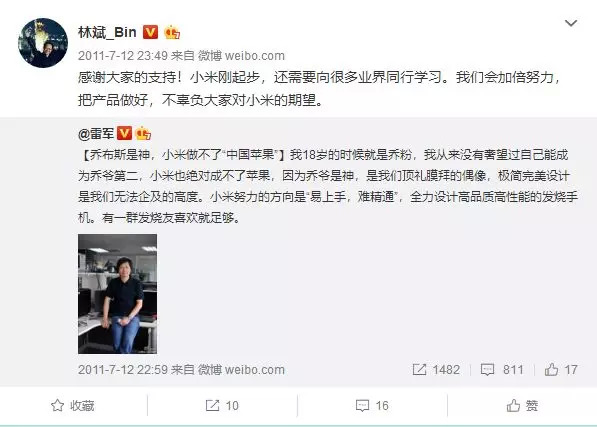597x427 pixels.
Task: Click orange verified V badge beside 林斌_Bin
Action: [150, 32]
